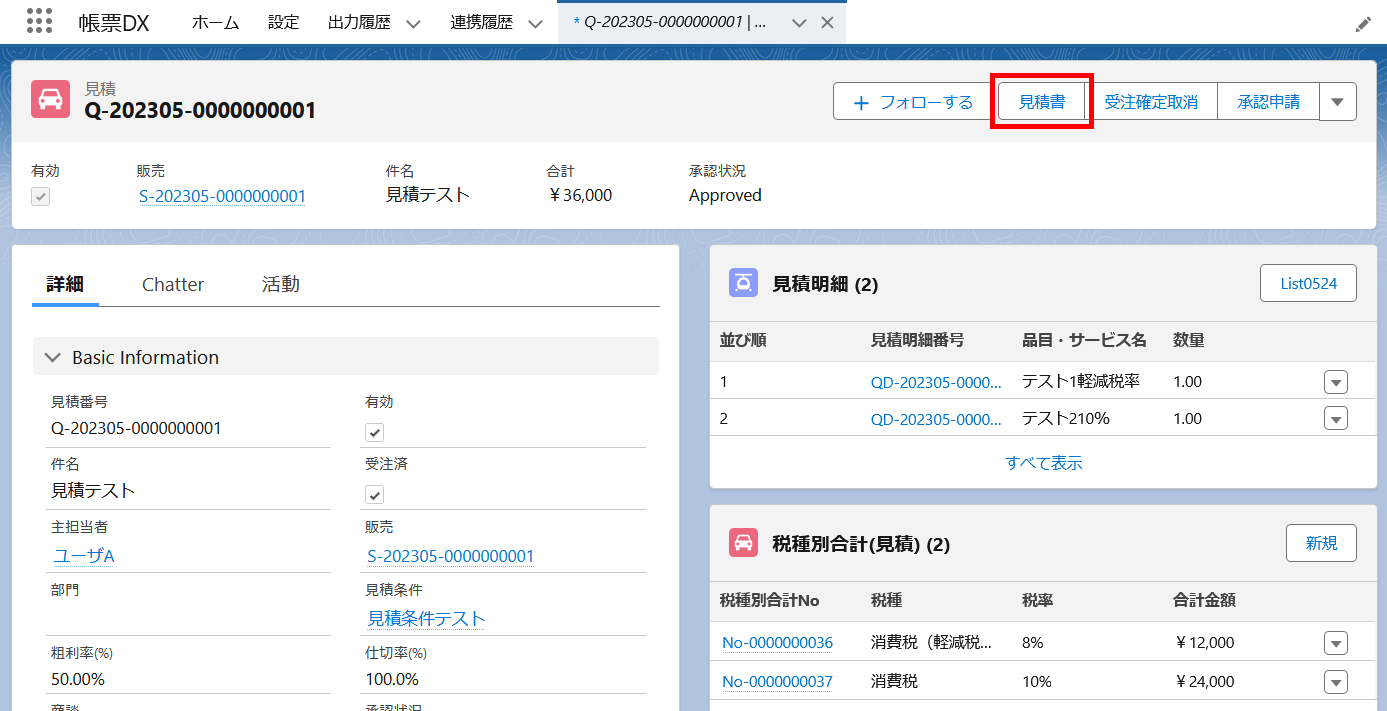Toggle the 受注済 checkbox
Image resolution: width=1387 pixels, height=711 pixels.
[373, 495]
